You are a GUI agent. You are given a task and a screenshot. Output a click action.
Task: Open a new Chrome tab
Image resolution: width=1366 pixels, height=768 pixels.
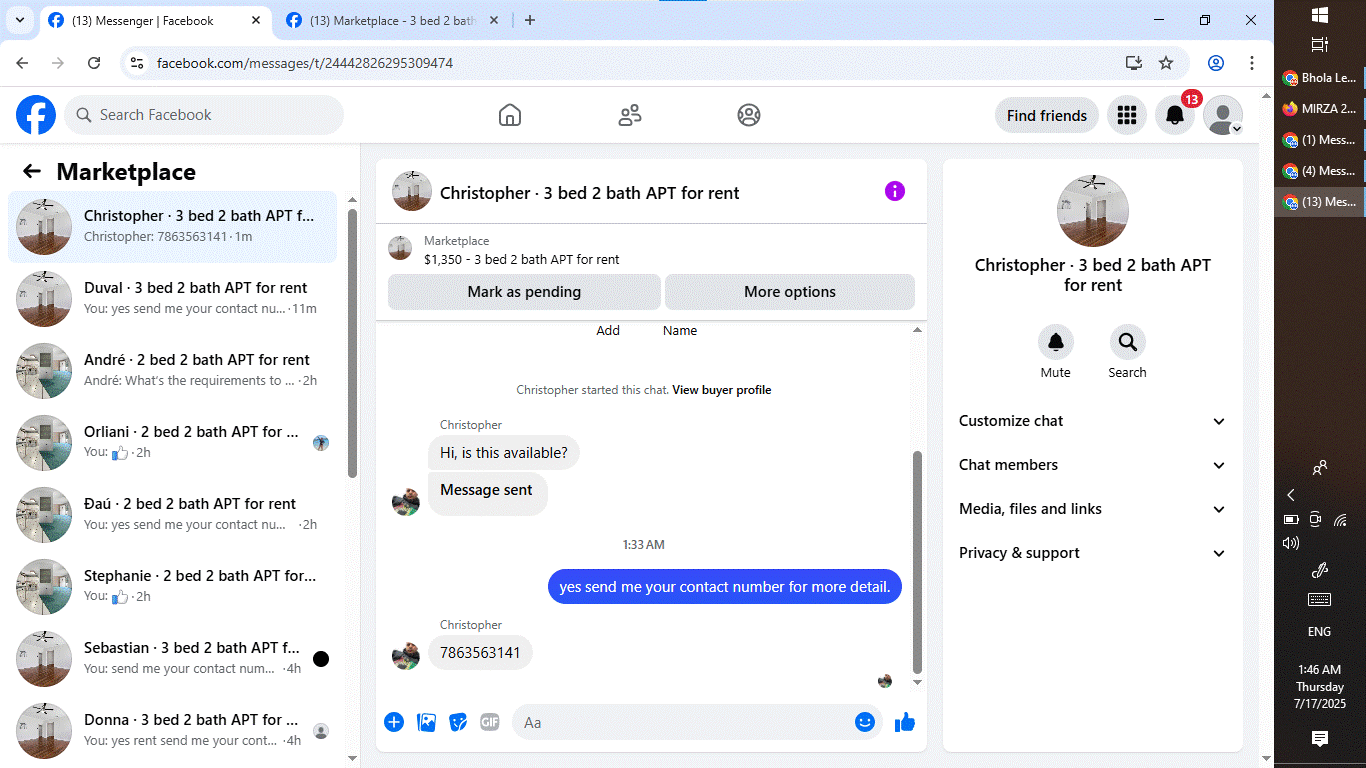pyautogui.click(x=530, y=20)
